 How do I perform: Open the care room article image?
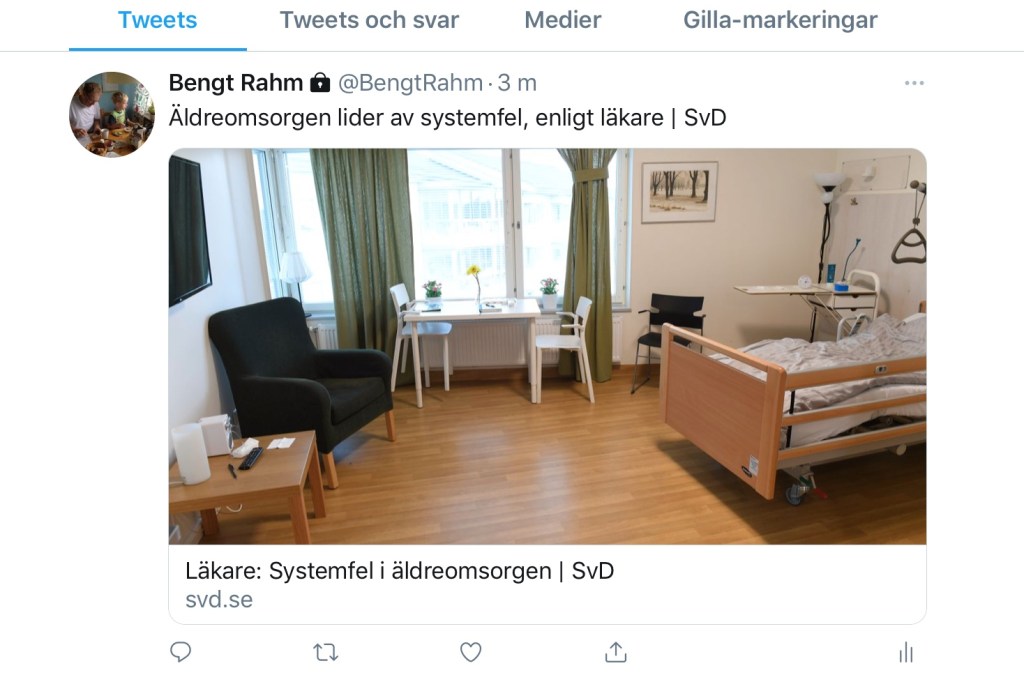click(547, 347)
